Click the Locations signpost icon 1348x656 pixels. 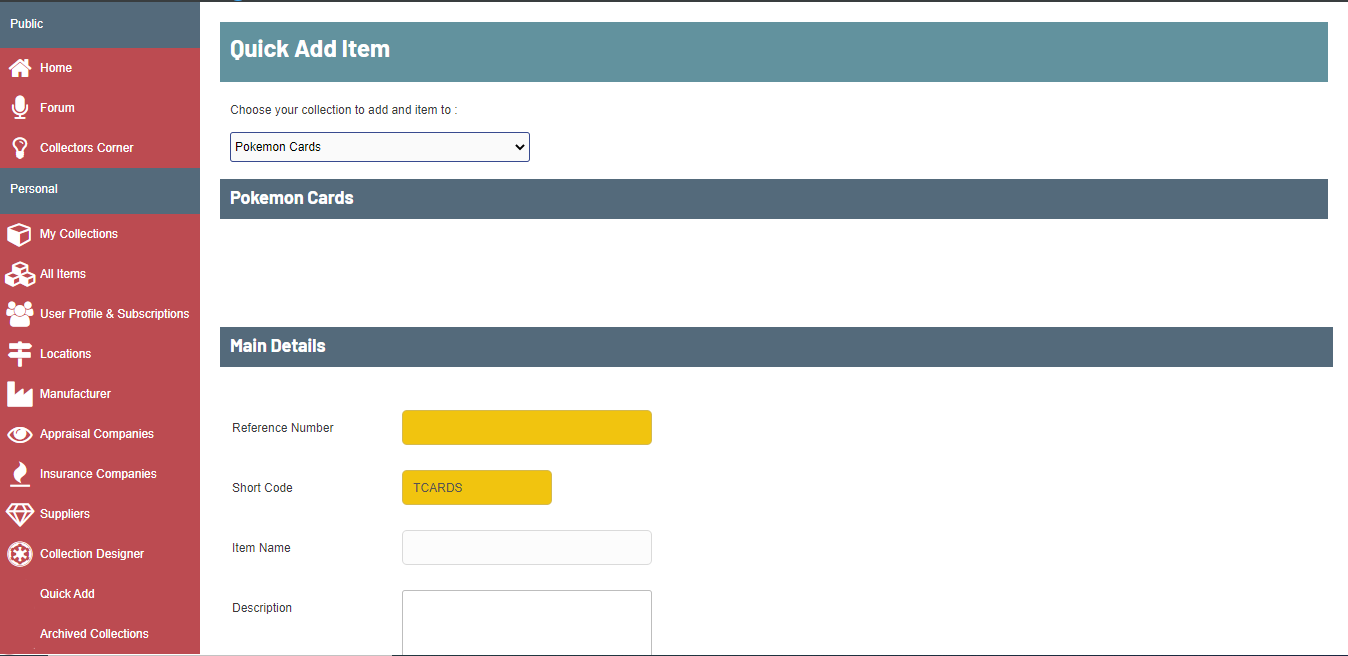tap(20, 354)
